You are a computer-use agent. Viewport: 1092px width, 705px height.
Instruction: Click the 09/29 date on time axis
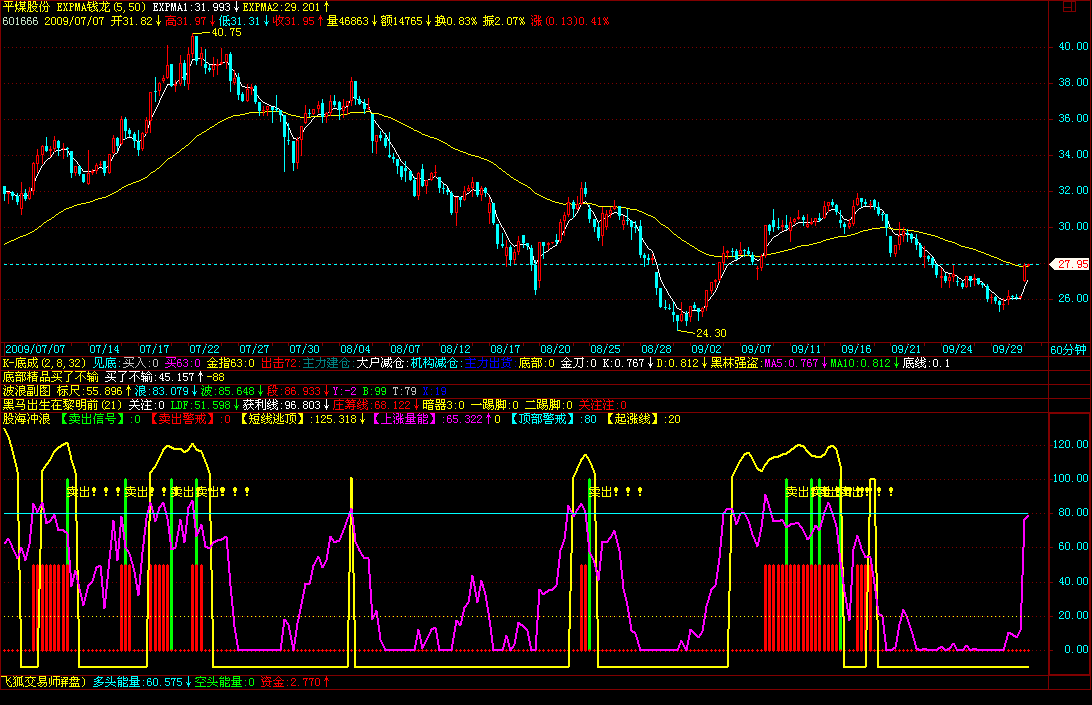(1007, 349)
